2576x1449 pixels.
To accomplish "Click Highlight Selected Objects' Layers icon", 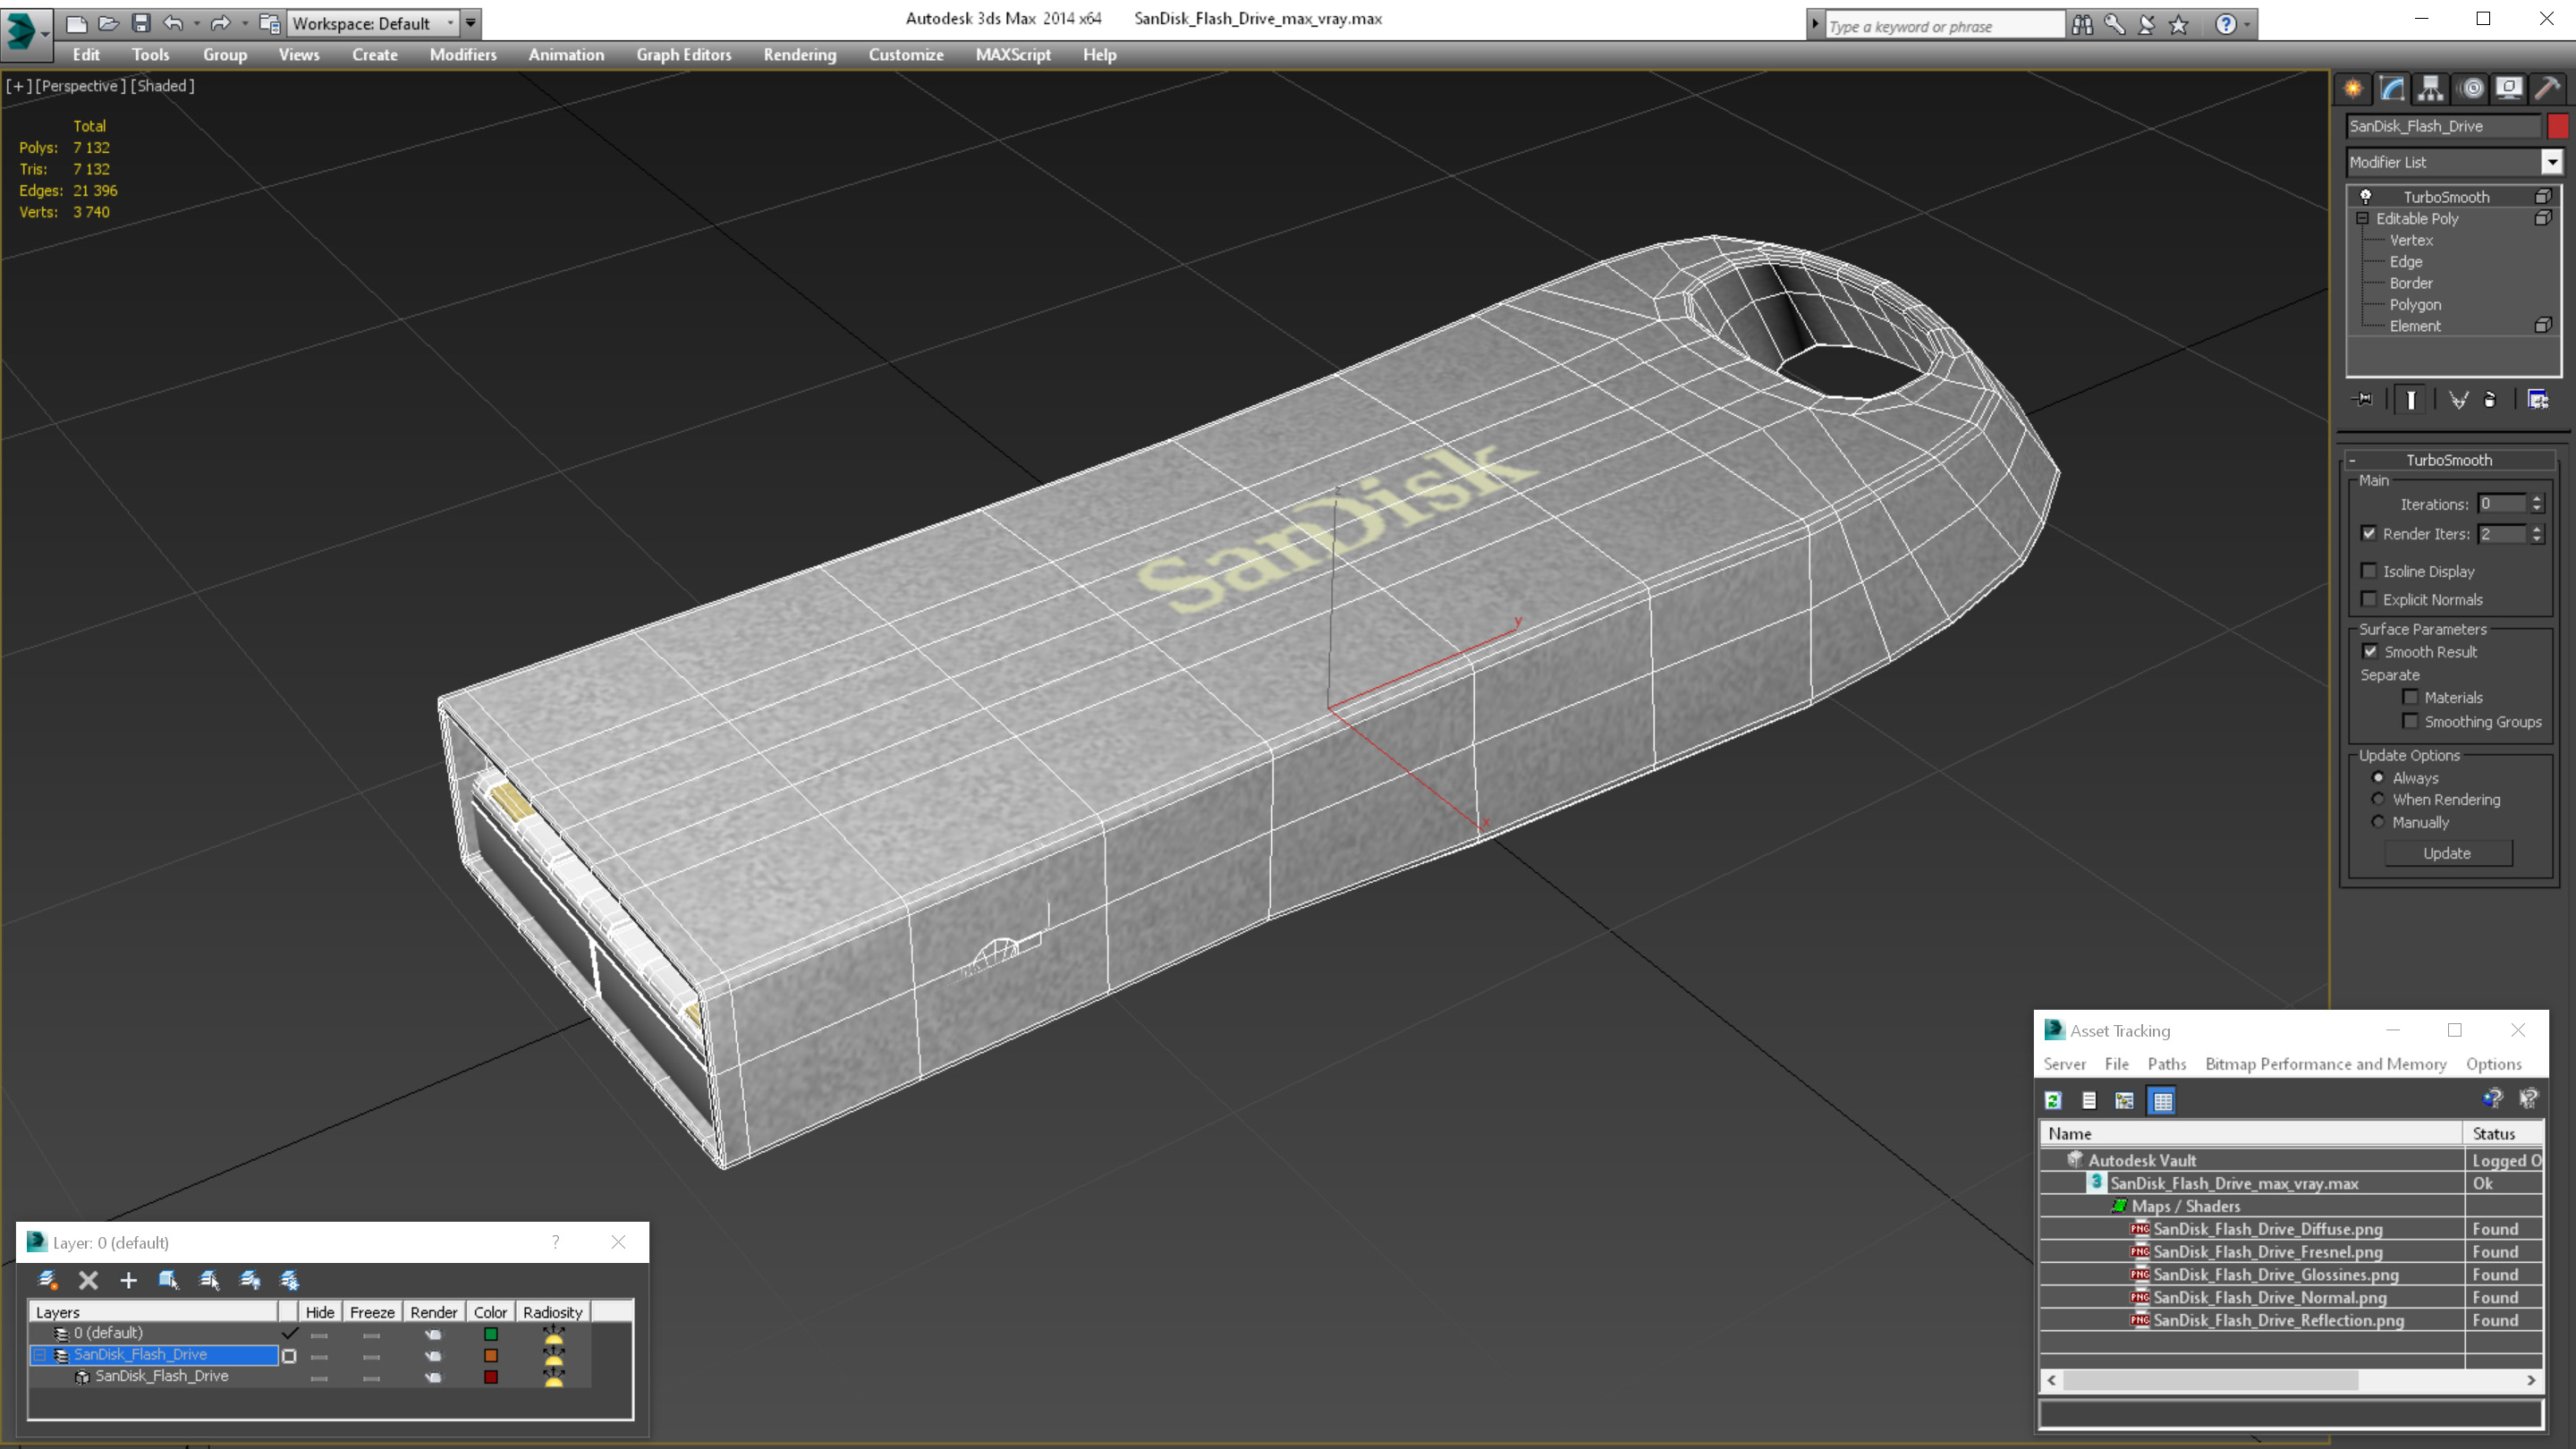I will click(209, 1280).
